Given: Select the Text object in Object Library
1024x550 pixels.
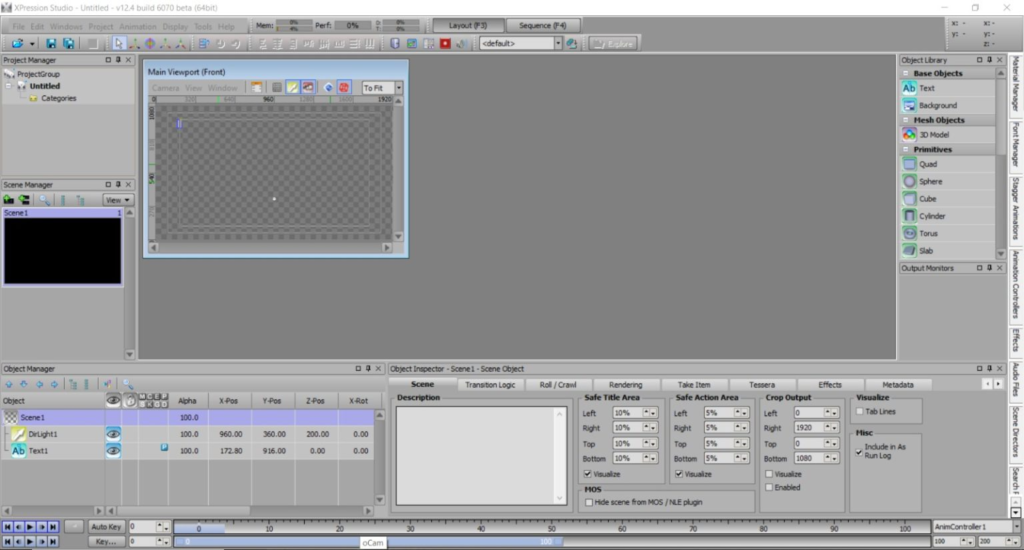Looking at the screenshot, I should click(x=926, y=88).
